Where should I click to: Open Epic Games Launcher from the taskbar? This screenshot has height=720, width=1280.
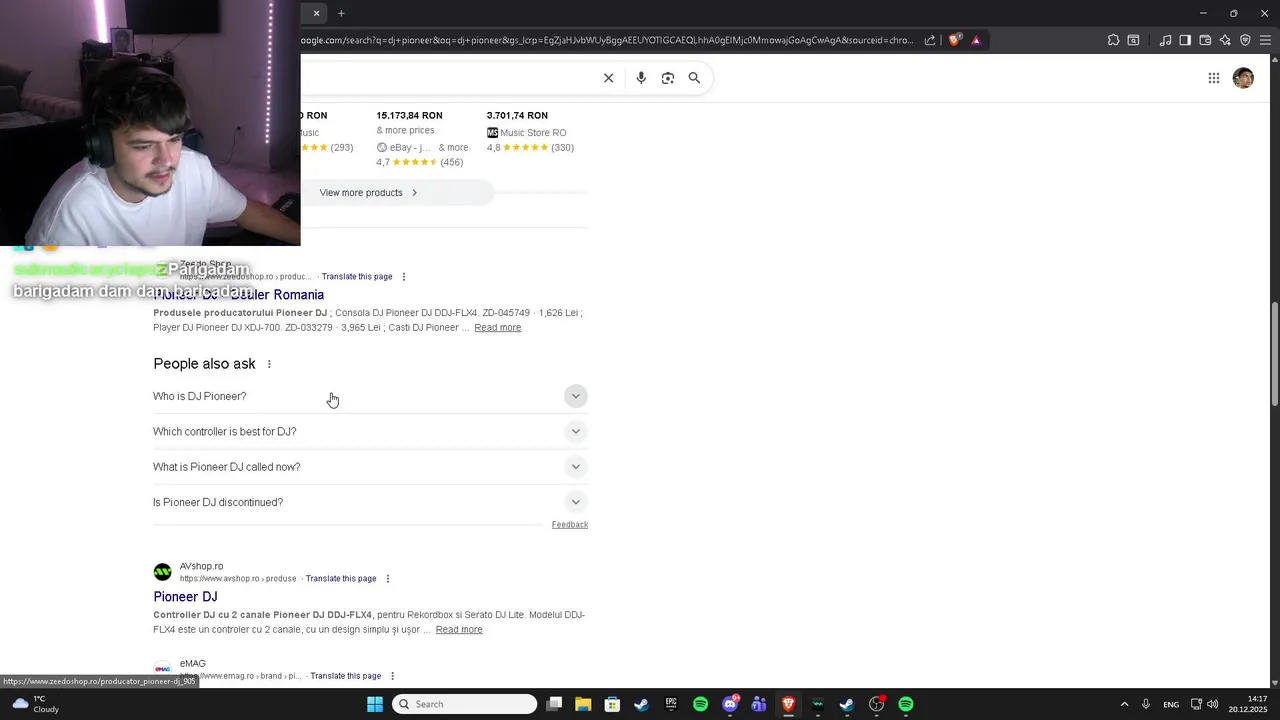[671, 704]
